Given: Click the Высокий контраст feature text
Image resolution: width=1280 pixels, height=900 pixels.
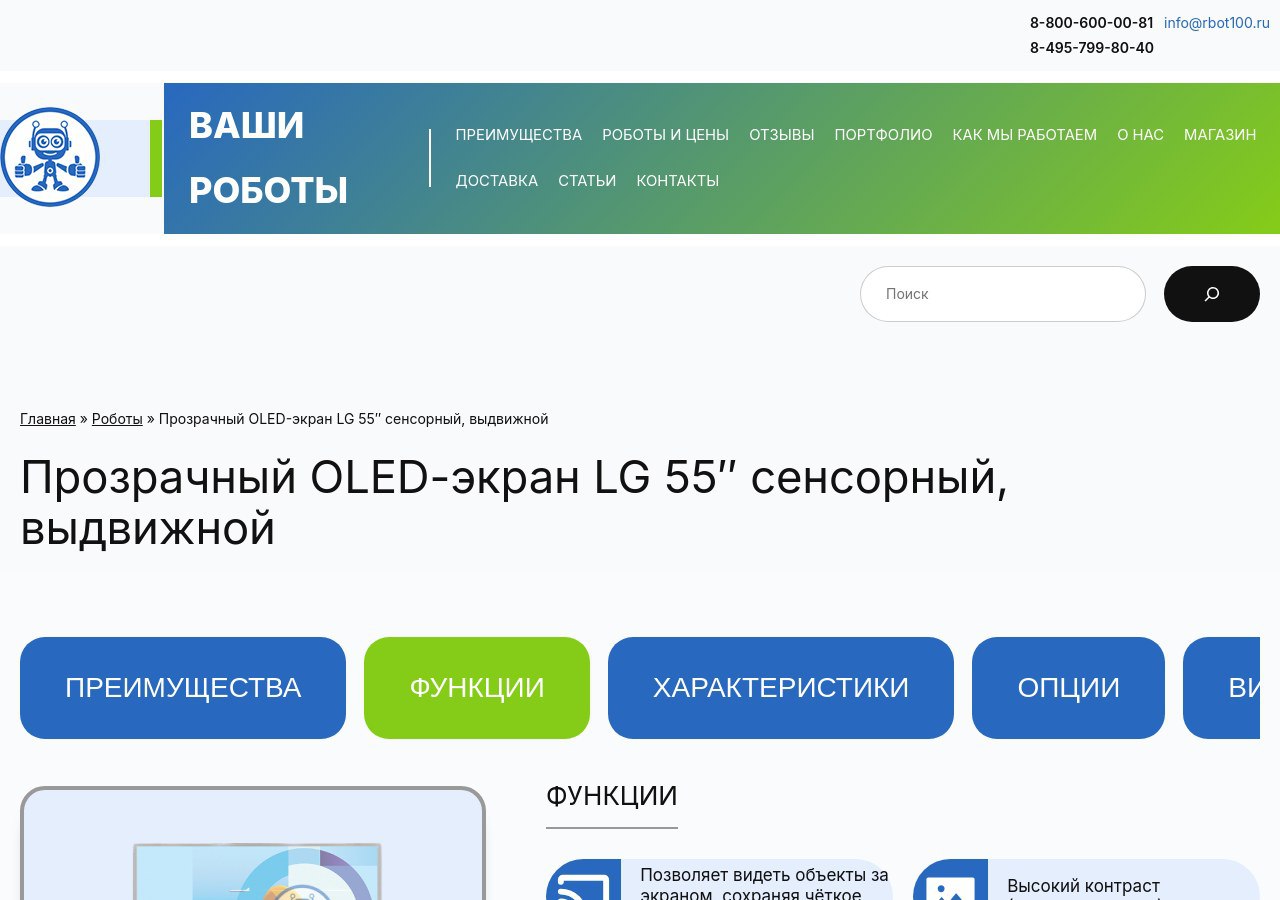Looking at the screenshot, I should 1083,886.
